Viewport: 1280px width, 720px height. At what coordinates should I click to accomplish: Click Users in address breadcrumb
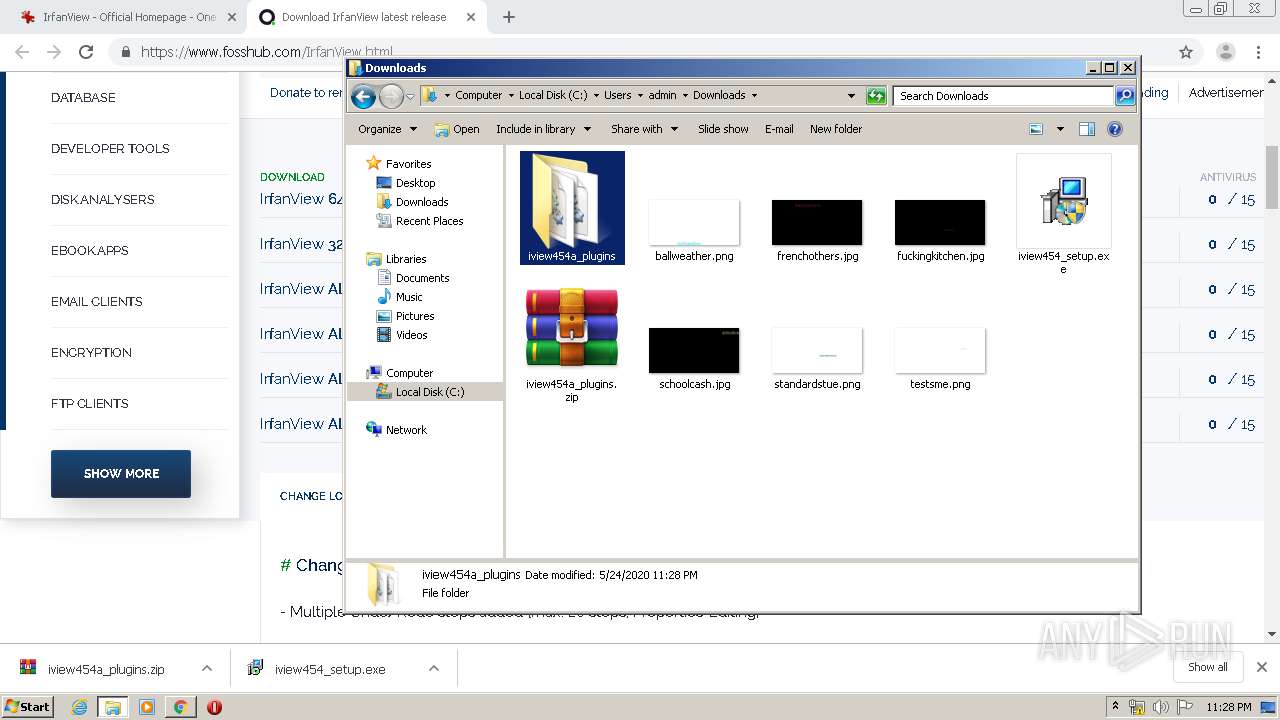(617, 96)
